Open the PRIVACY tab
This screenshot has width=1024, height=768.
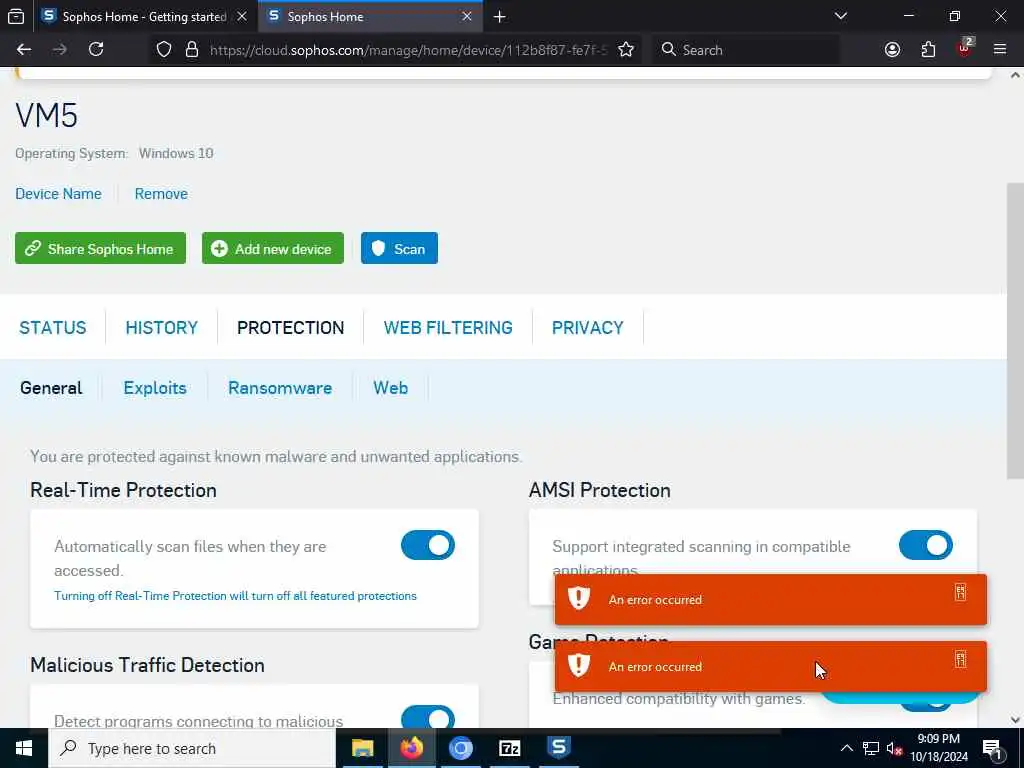[x=588, y=327]
